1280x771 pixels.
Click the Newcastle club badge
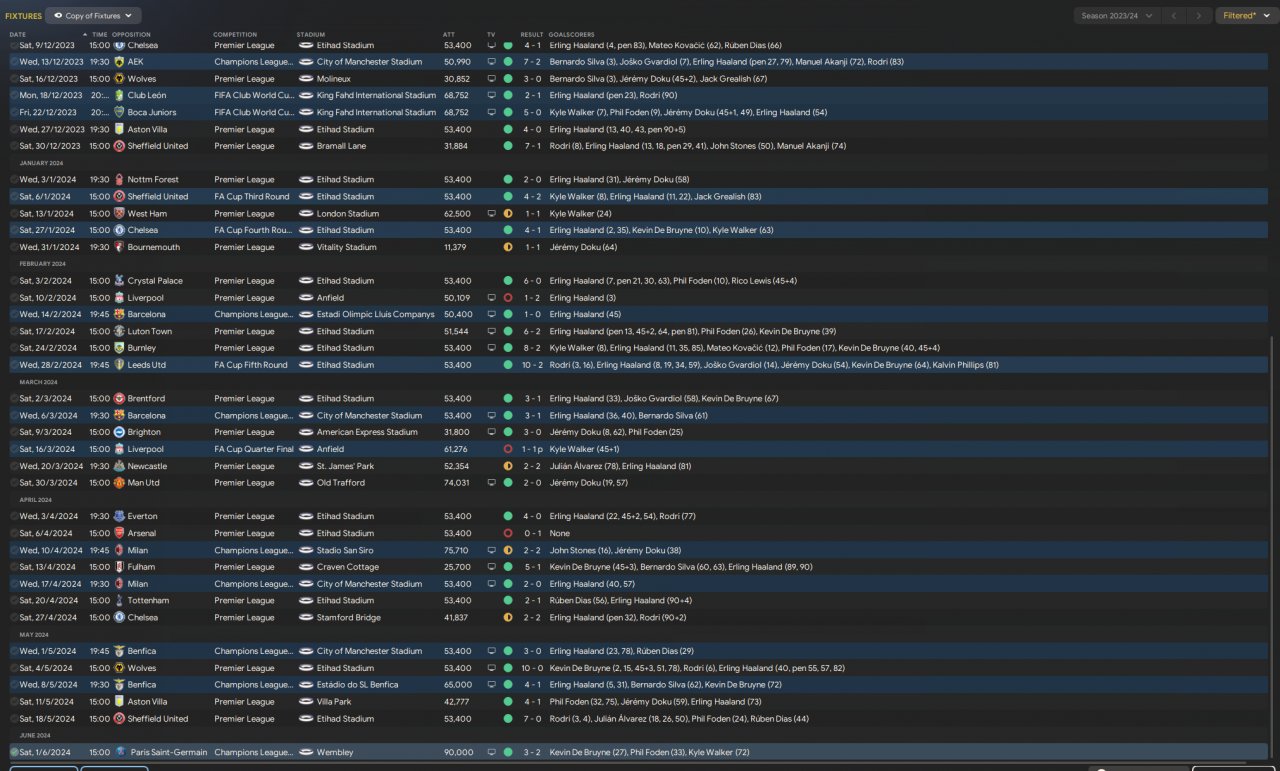(119, 466)
